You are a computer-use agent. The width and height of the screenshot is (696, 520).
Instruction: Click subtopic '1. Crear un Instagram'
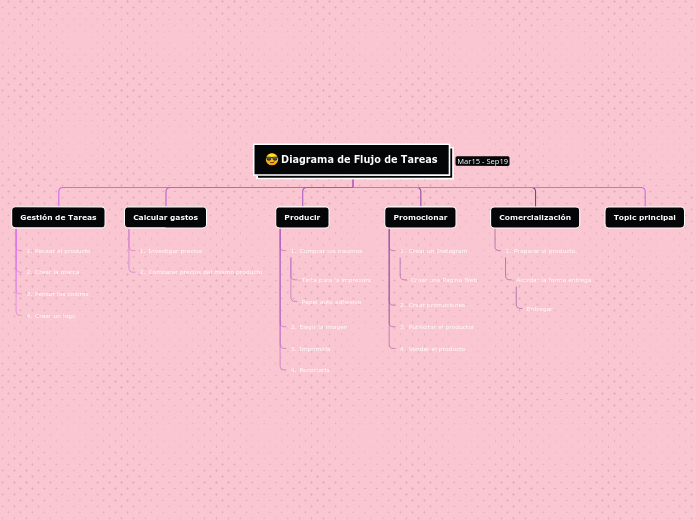tap(433, 251)
